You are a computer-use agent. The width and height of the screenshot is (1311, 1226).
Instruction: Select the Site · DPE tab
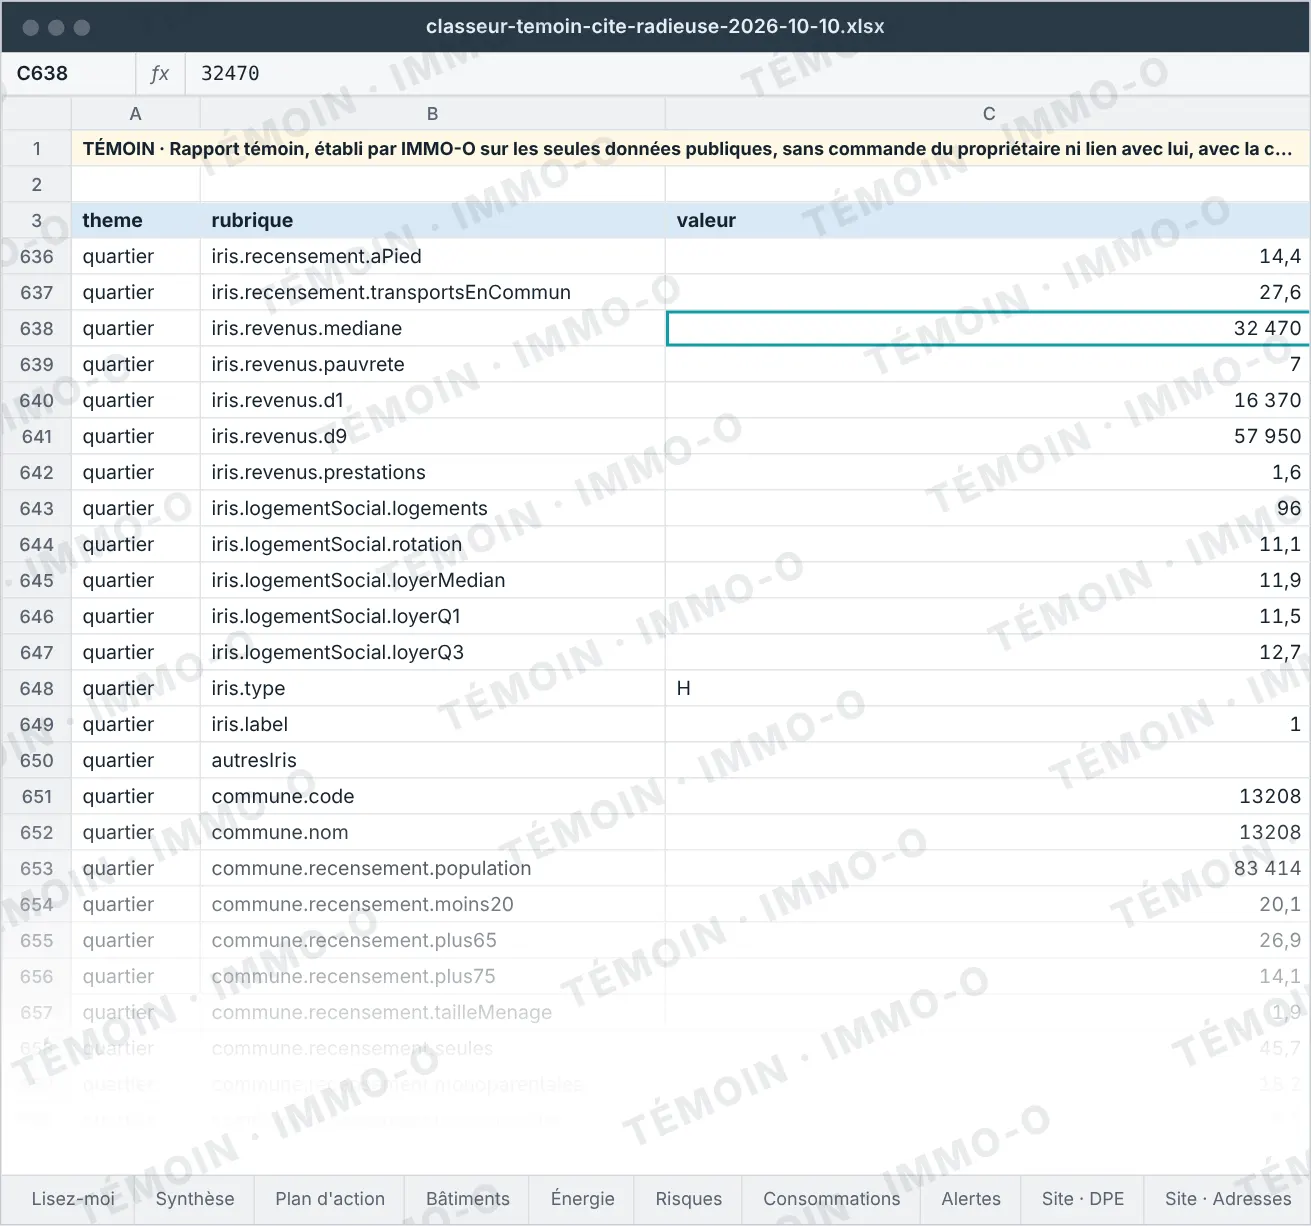(1083, 1199)
